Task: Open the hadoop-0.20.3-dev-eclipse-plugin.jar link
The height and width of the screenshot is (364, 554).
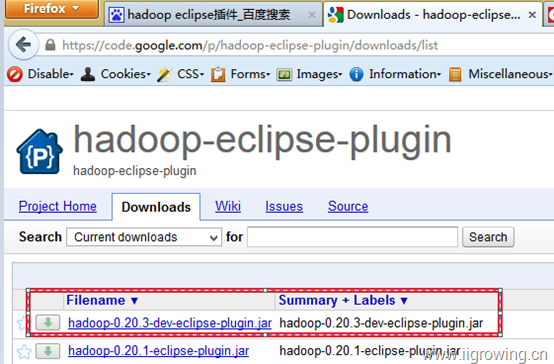Action: (x=170, y=323)
